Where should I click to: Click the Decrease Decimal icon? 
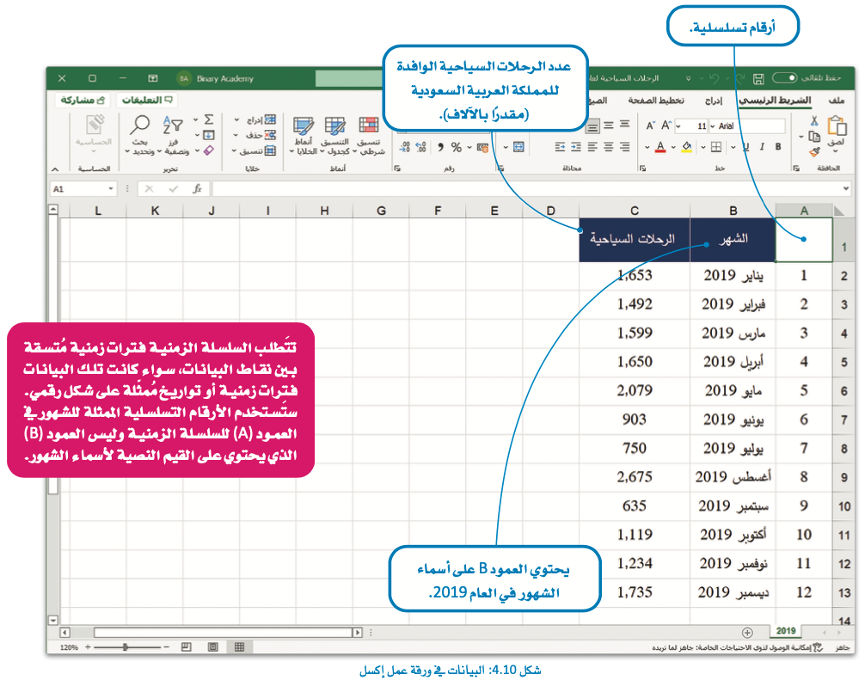tap(405, 147)
